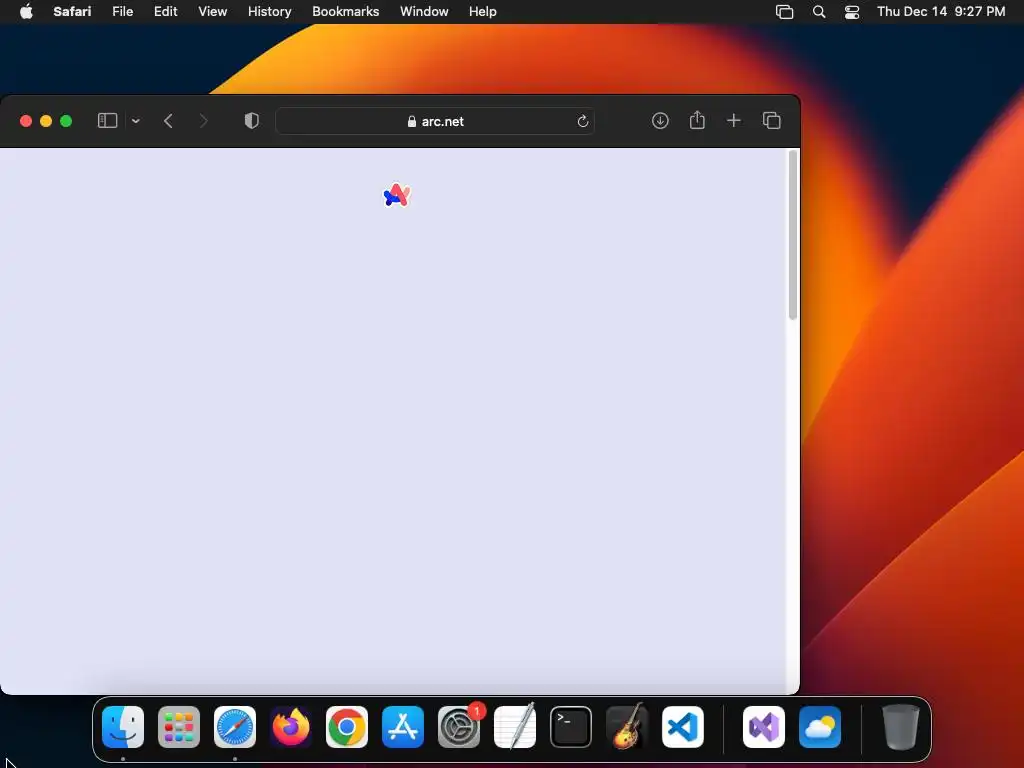Open the File menu
The height and width of the screenshot is (768, 1024).
tap(122, 12)
